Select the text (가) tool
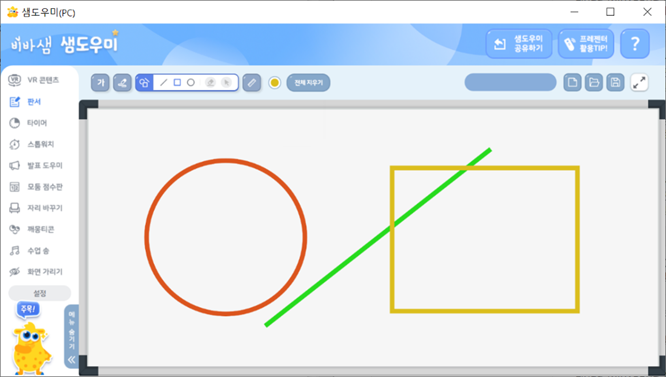666x377 pixels. (100, 82)
